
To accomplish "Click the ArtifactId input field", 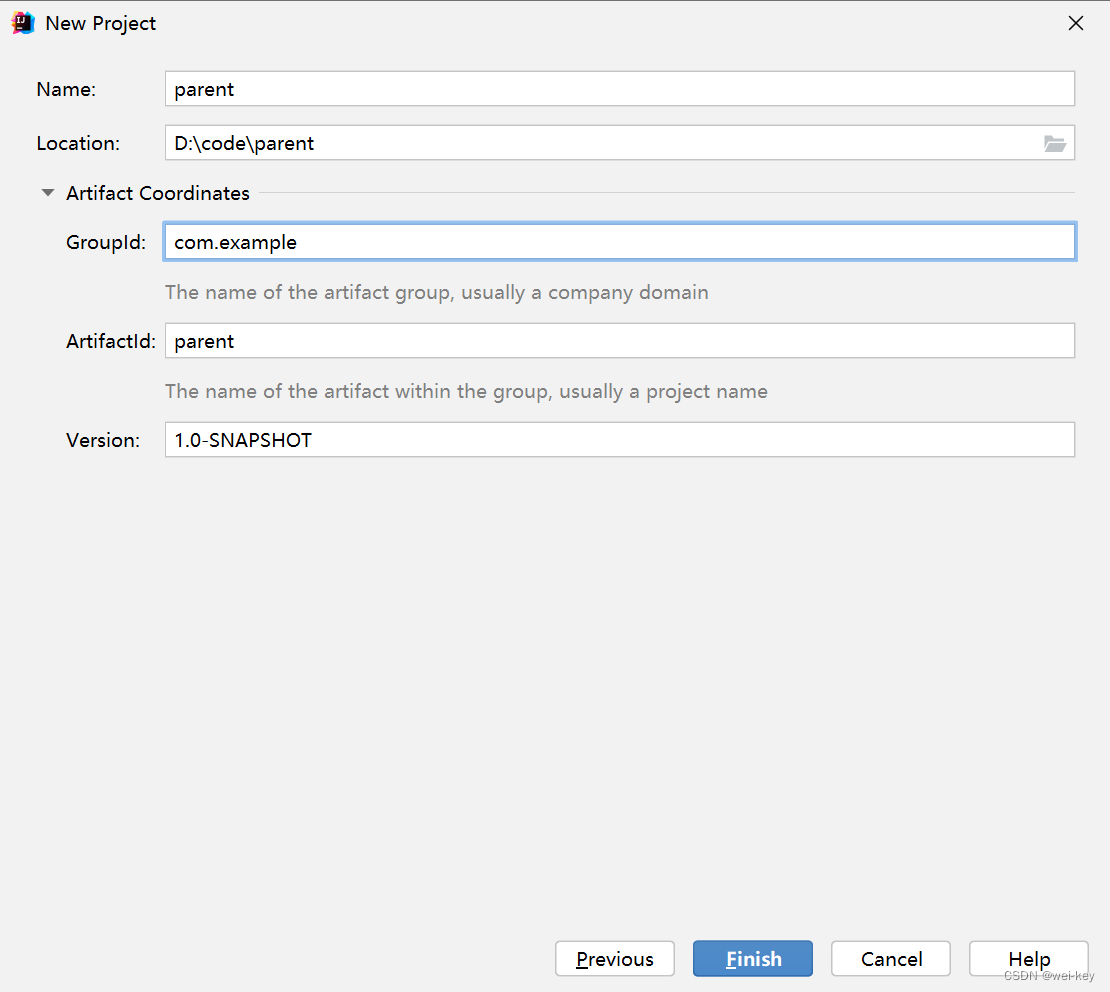I will tap(619, 341).
